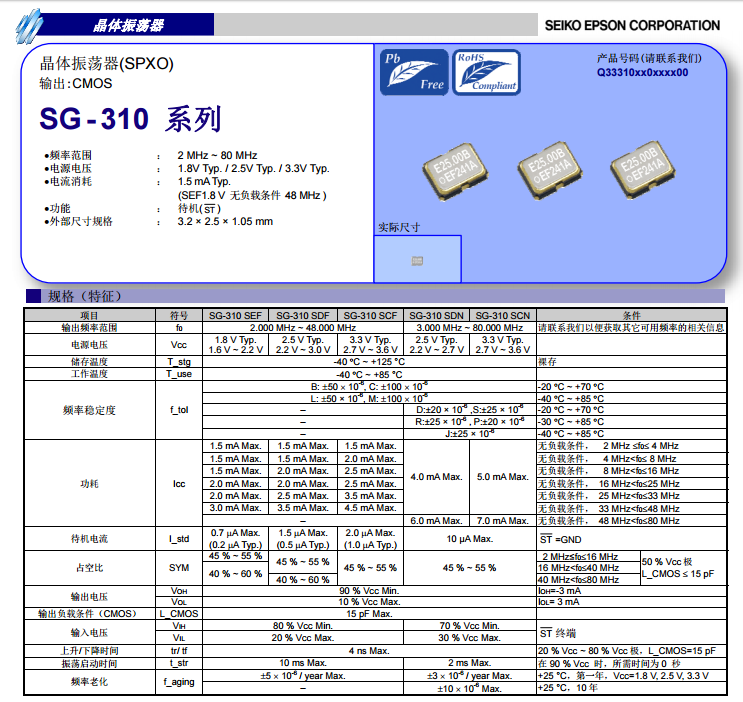743x702 pixels.
Task: Select the middle oscillator chip photo
Action: click(x=545, y=167)
